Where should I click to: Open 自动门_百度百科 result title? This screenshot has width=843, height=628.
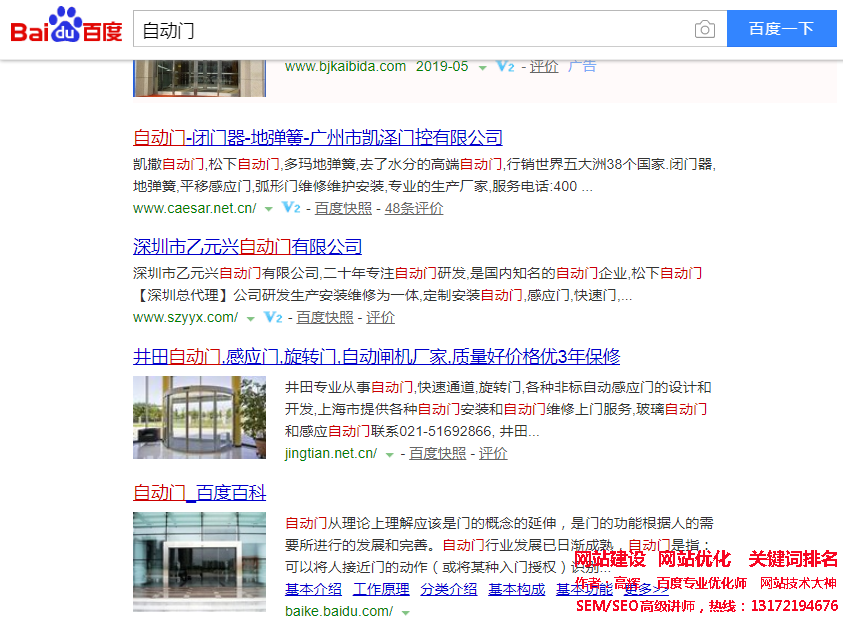coord(199,492)
